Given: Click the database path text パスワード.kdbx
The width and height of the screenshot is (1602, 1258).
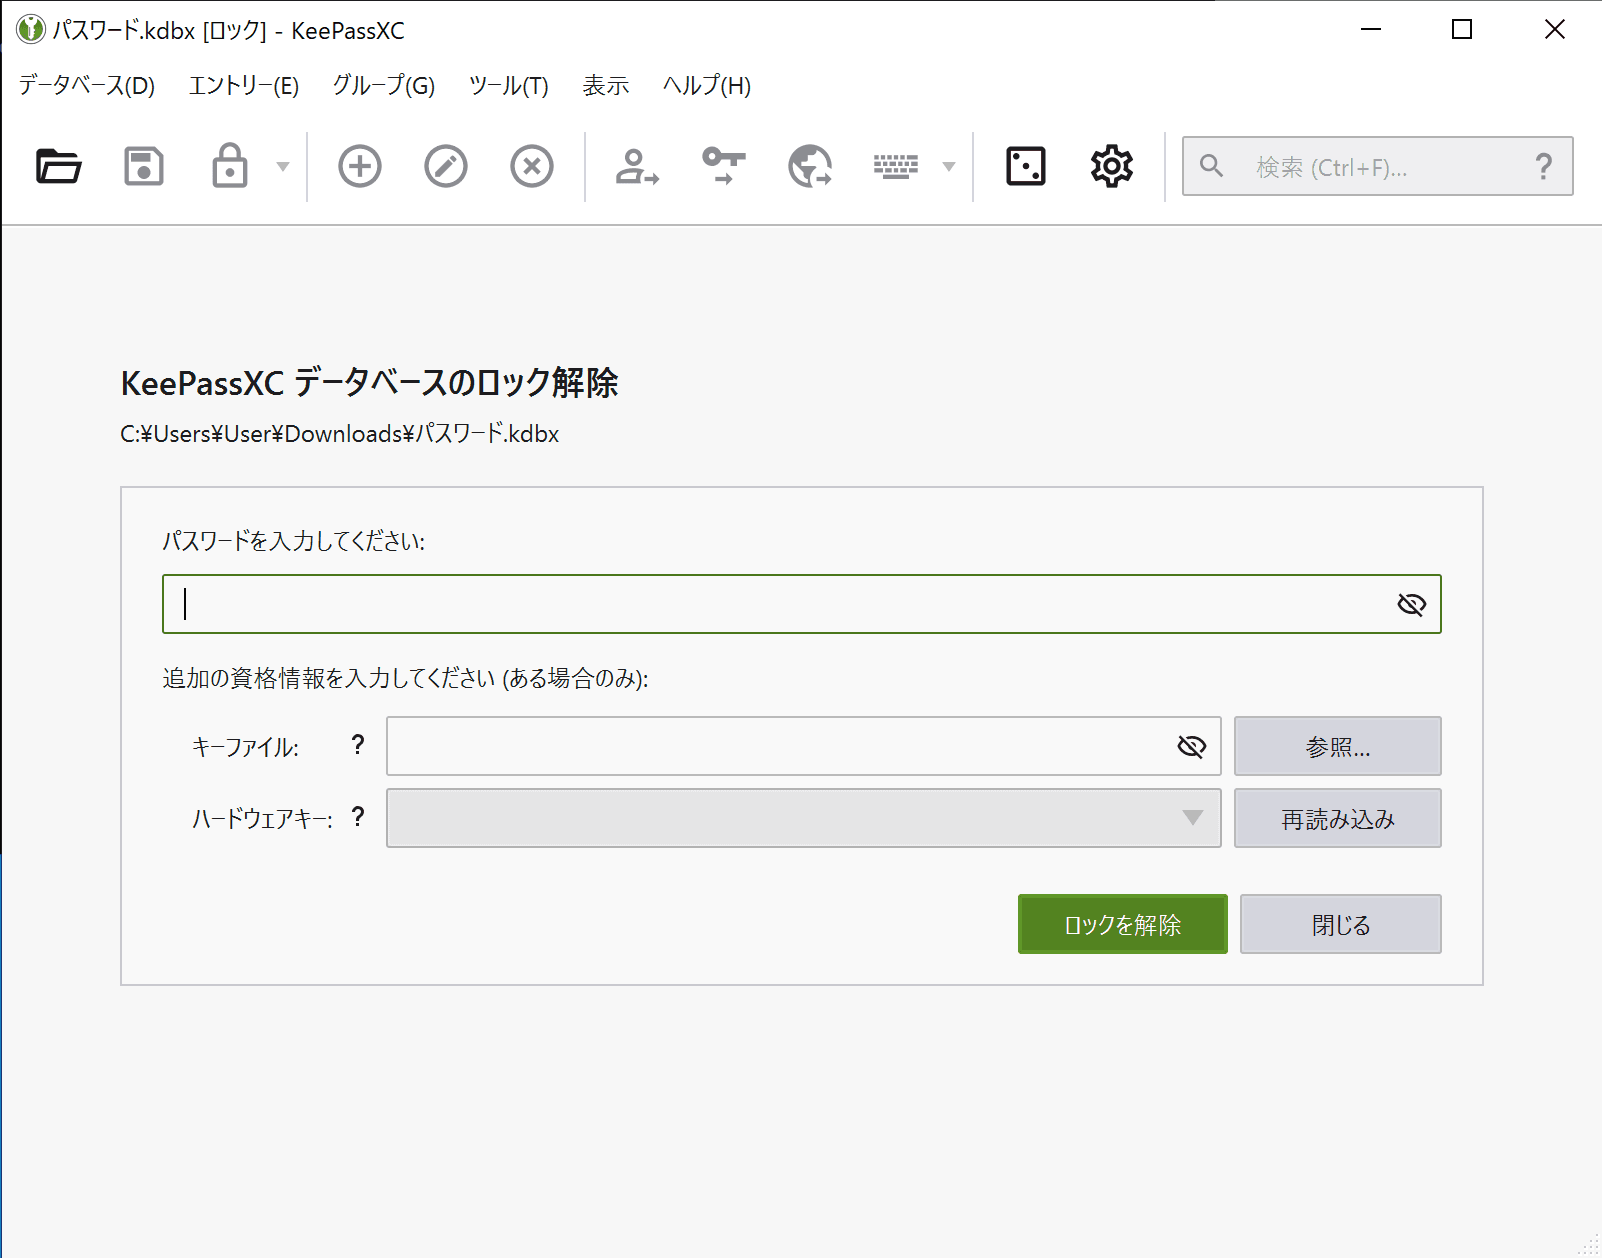Looking at the screenshot, I should pyautogui.click(x=340, y=434).
